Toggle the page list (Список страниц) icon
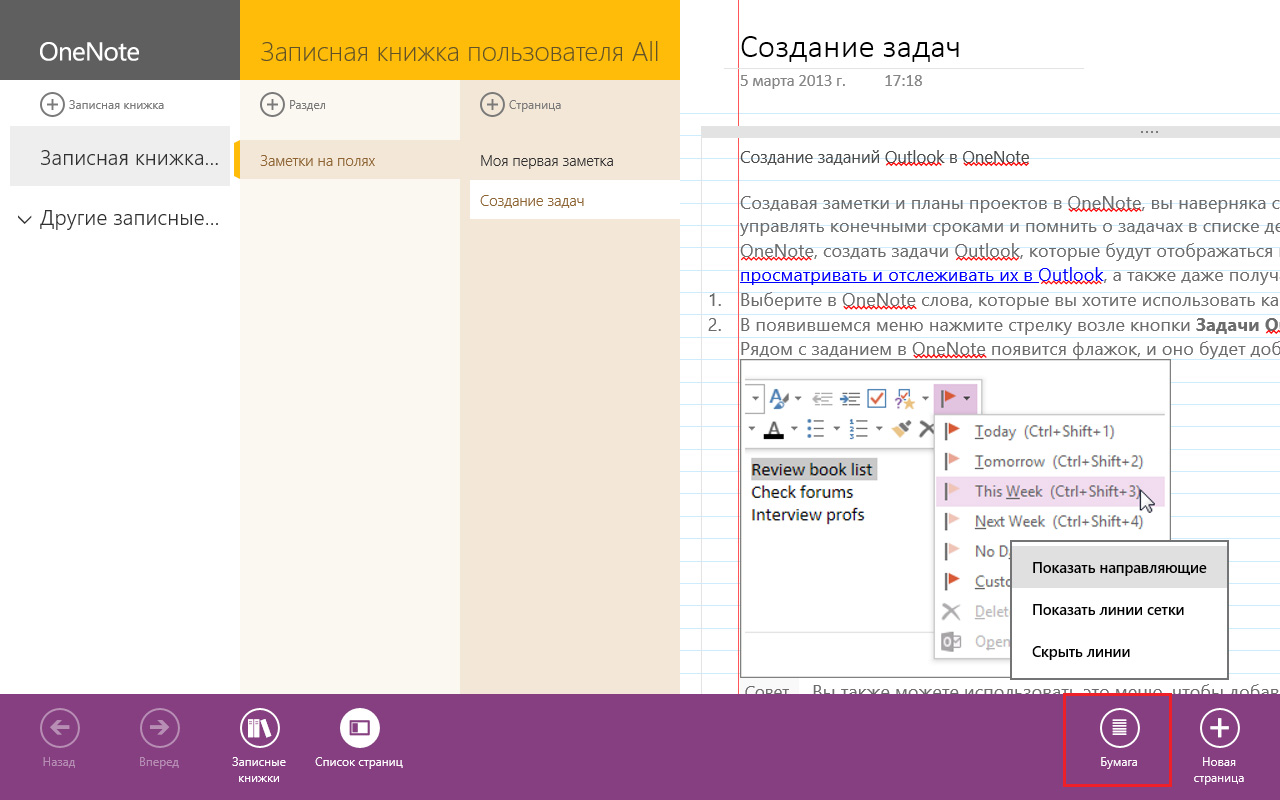Viewport: 1280px width, 800px height. click(x=359, y=728)
